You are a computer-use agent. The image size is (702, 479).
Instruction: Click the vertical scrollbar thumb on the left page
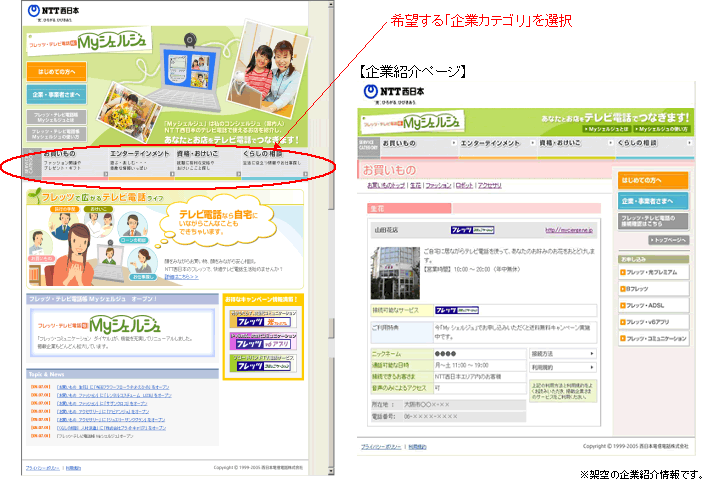click(x=331, y=110)
